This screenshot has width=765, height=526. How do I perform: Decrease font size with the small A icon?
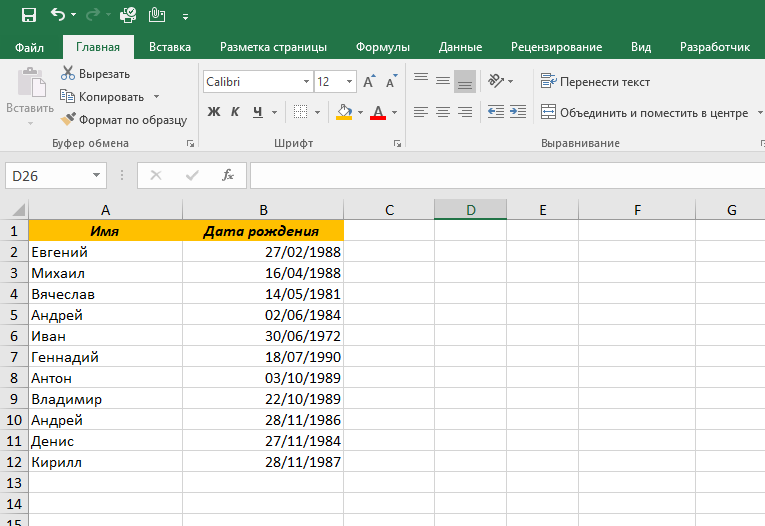(x=391, y=81)
